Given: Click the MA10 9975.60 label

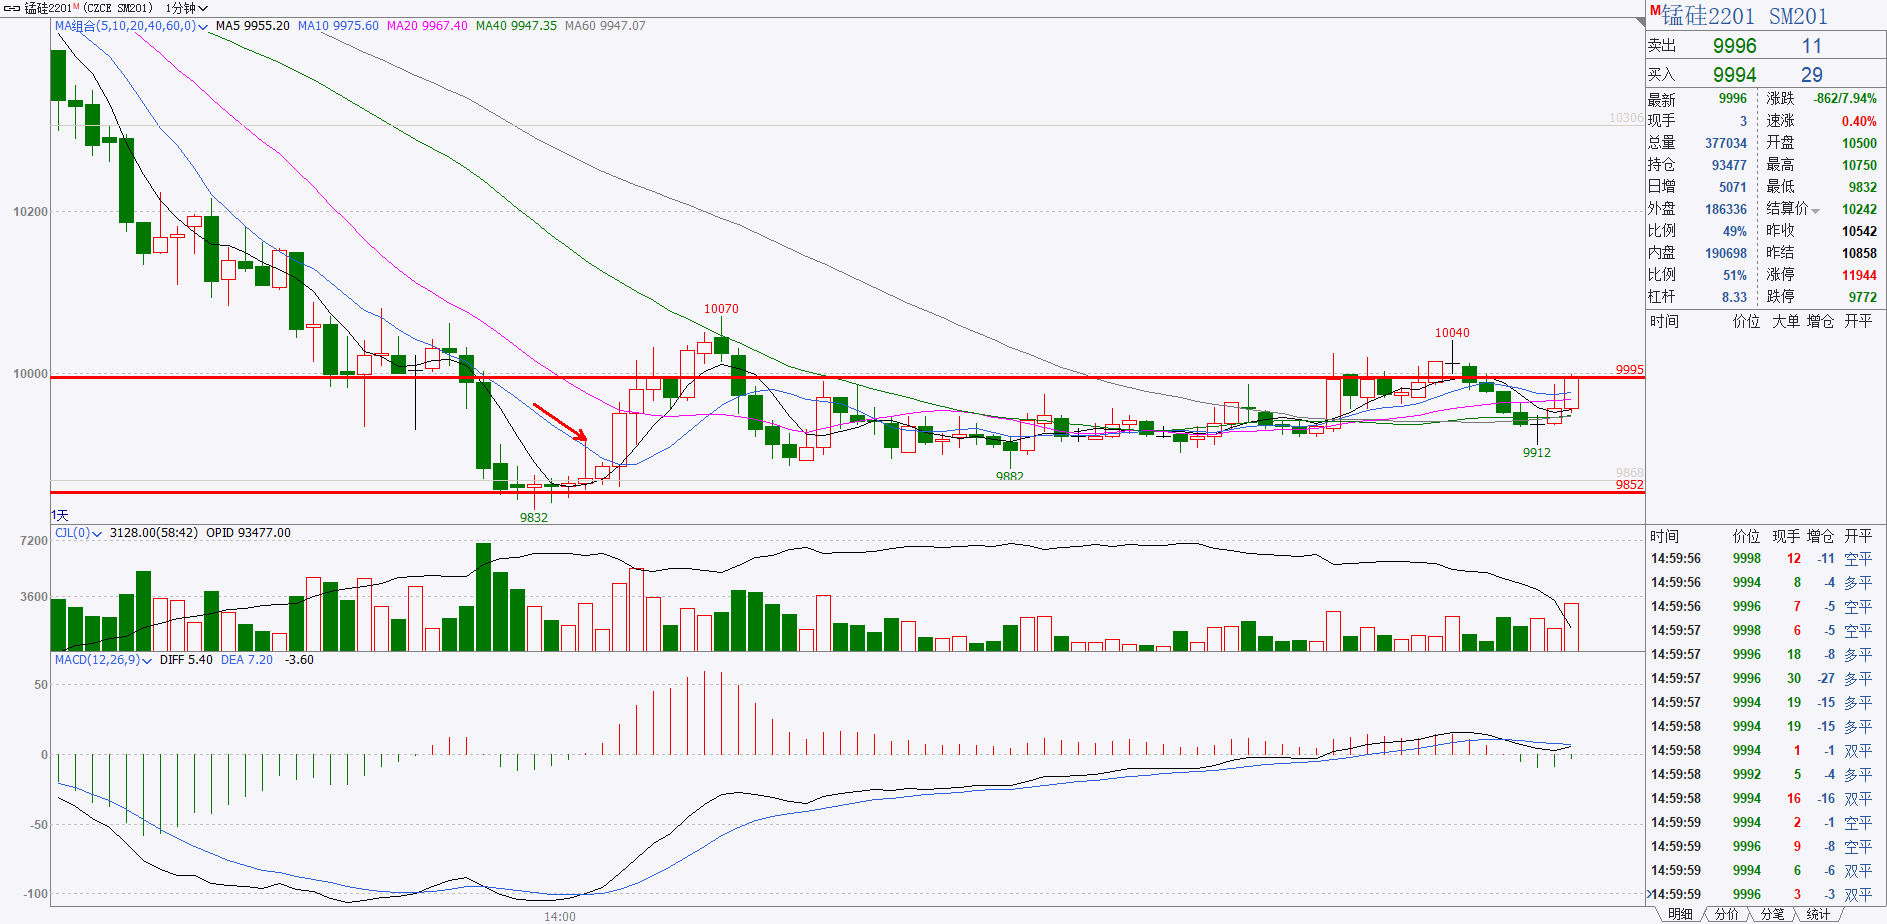Looking at the screenshot, I should coord(338,26).
